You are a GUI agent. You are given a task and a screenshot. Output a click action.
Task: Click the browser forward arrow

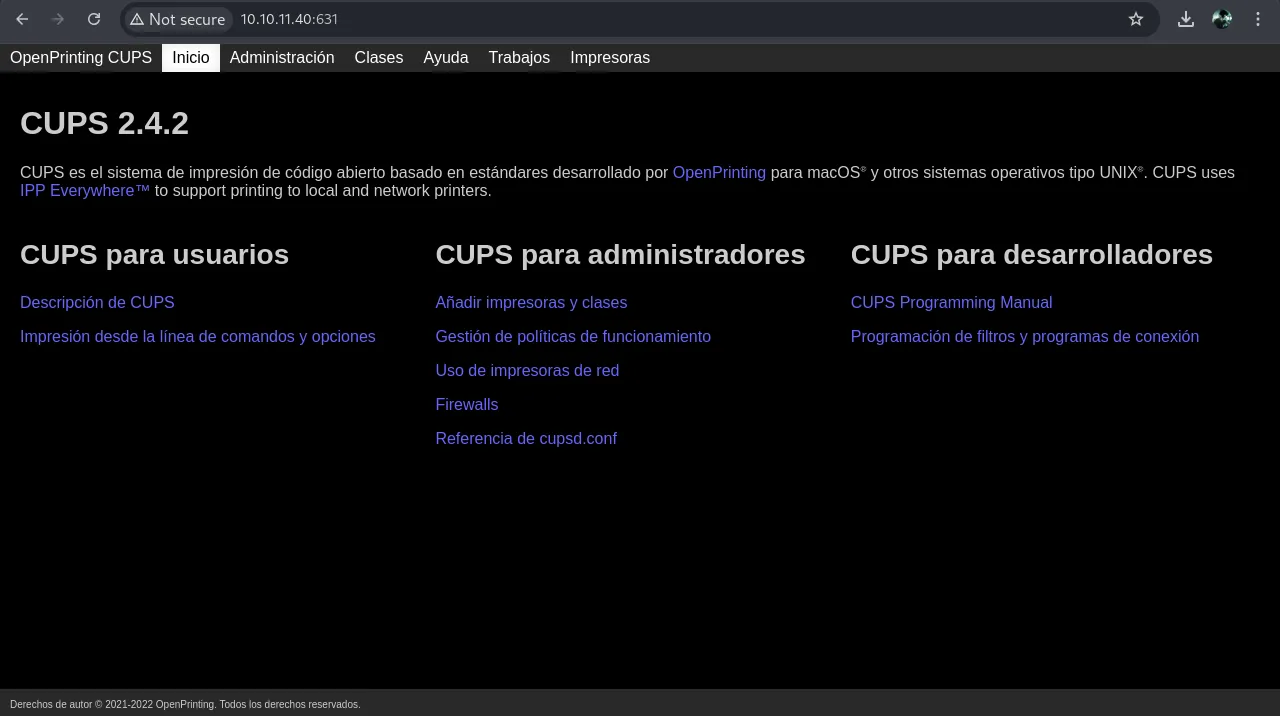point(58,19)
